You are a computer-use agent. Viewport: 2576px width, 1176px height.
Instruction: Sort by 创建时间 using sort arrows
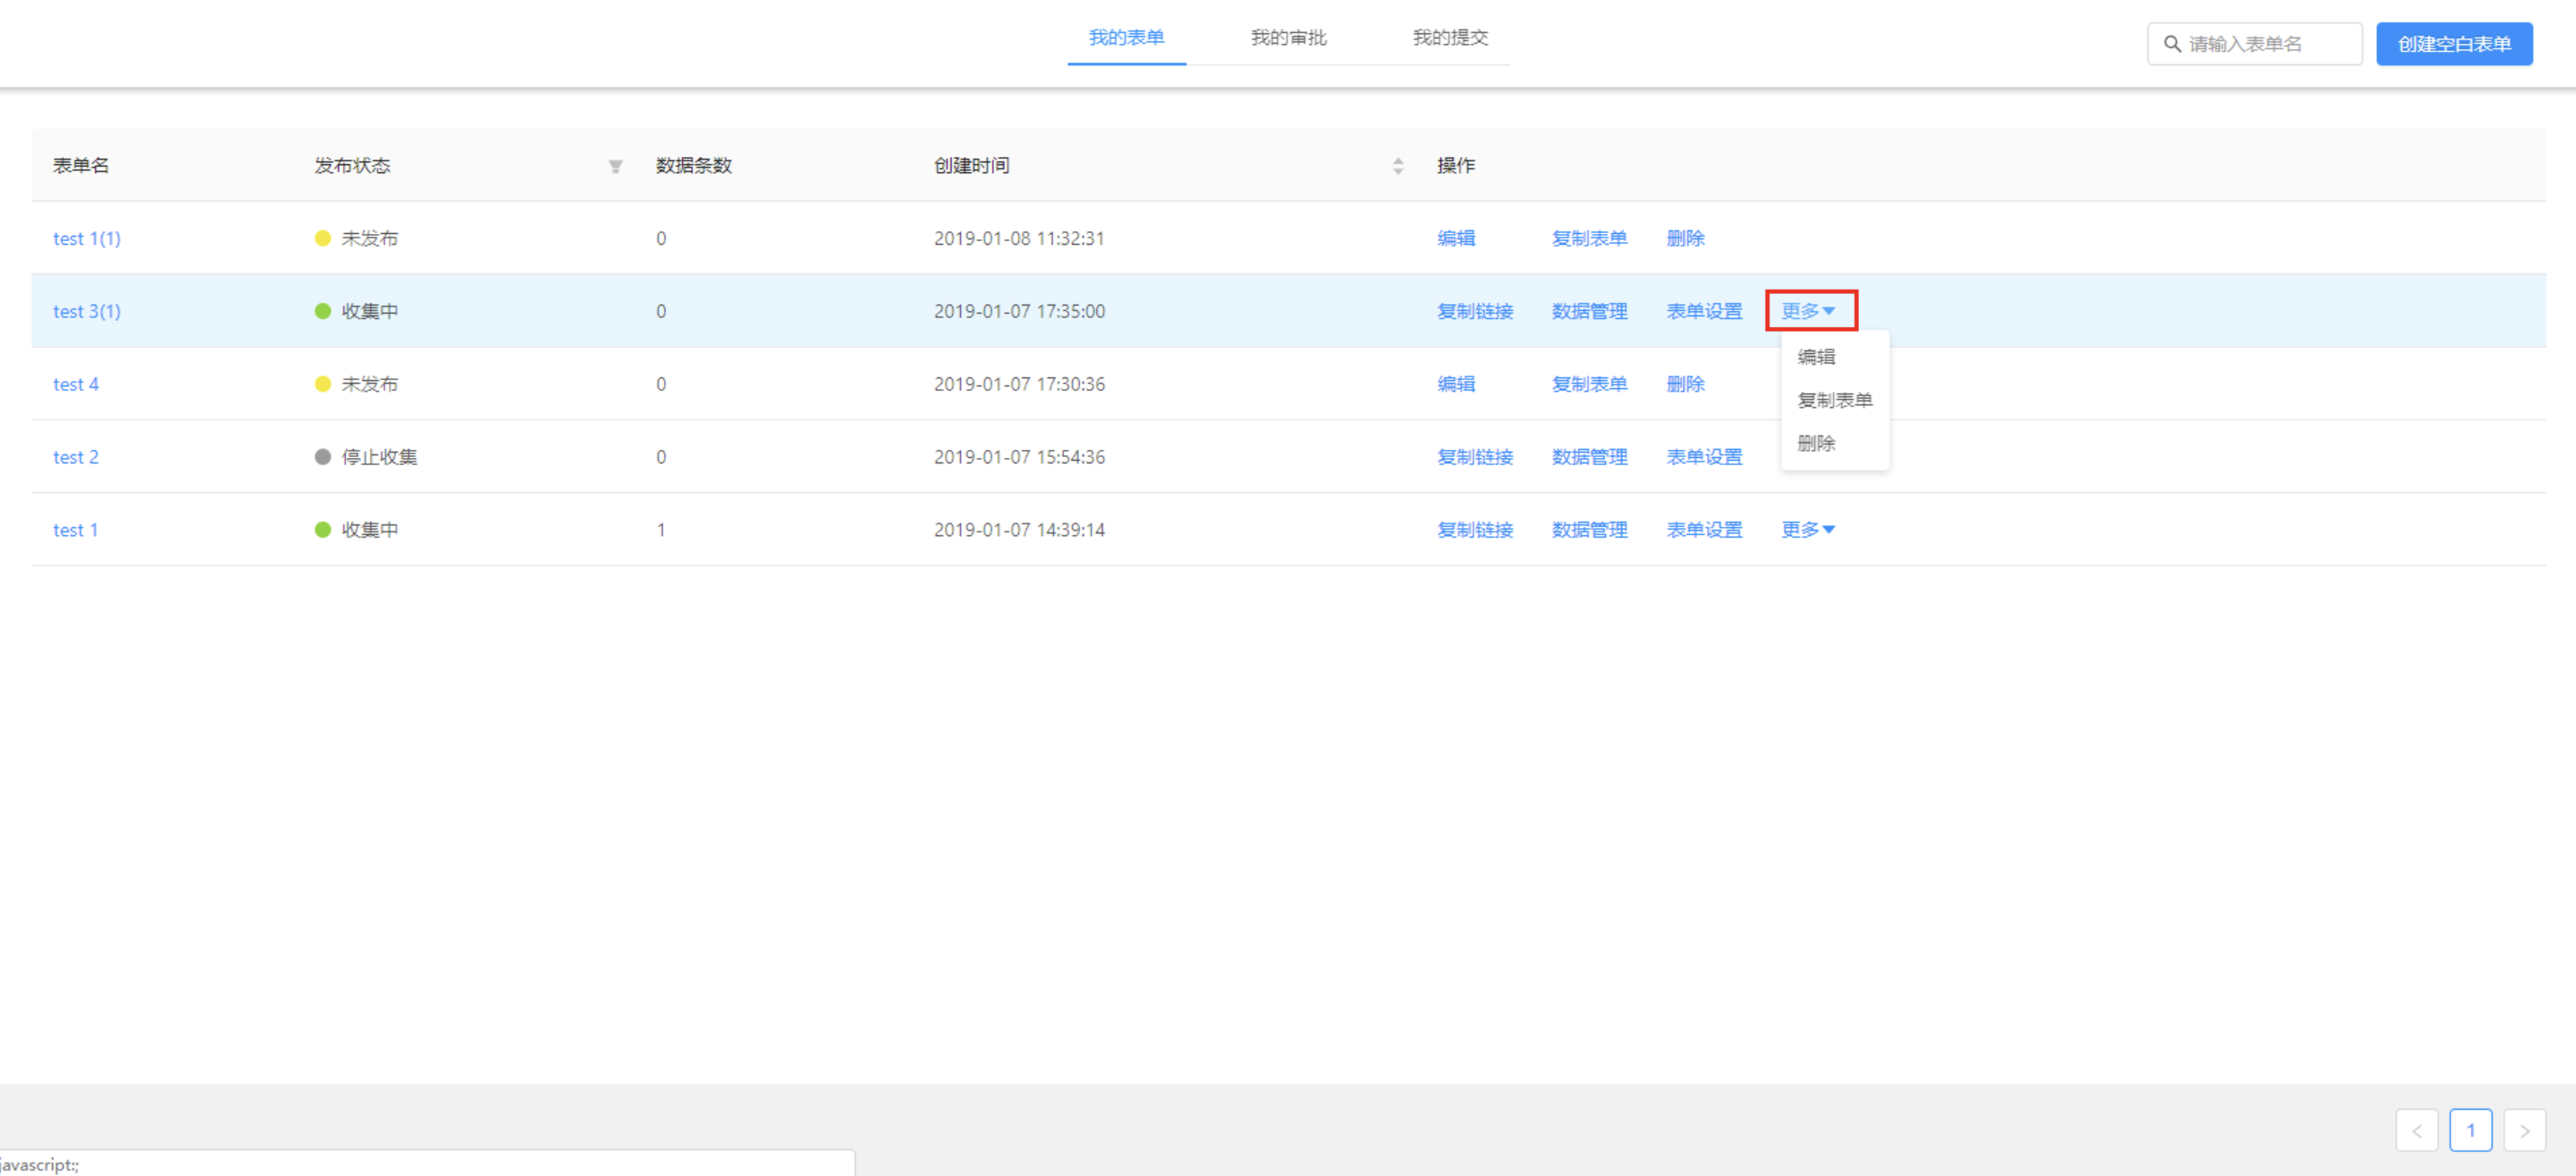1398,167
